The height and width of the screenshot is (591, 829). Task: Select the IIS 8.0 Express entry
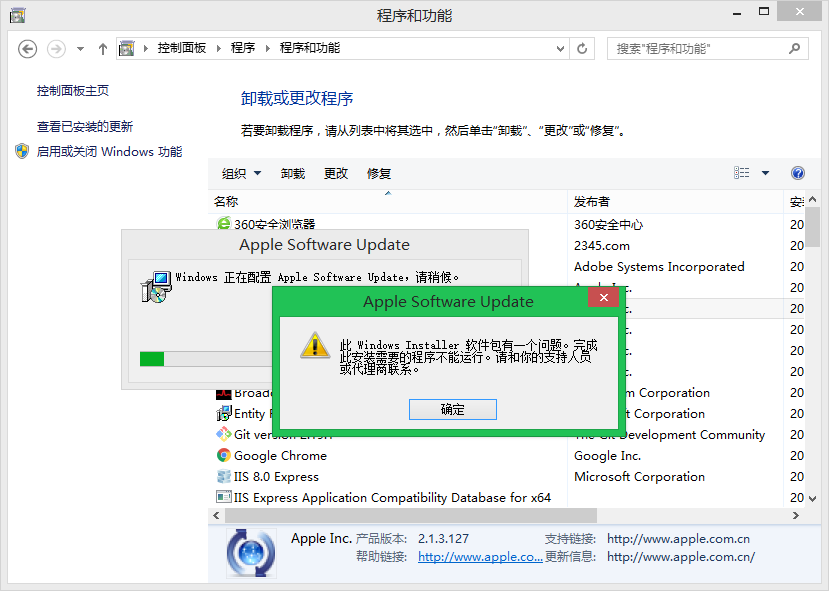[276, 477]
